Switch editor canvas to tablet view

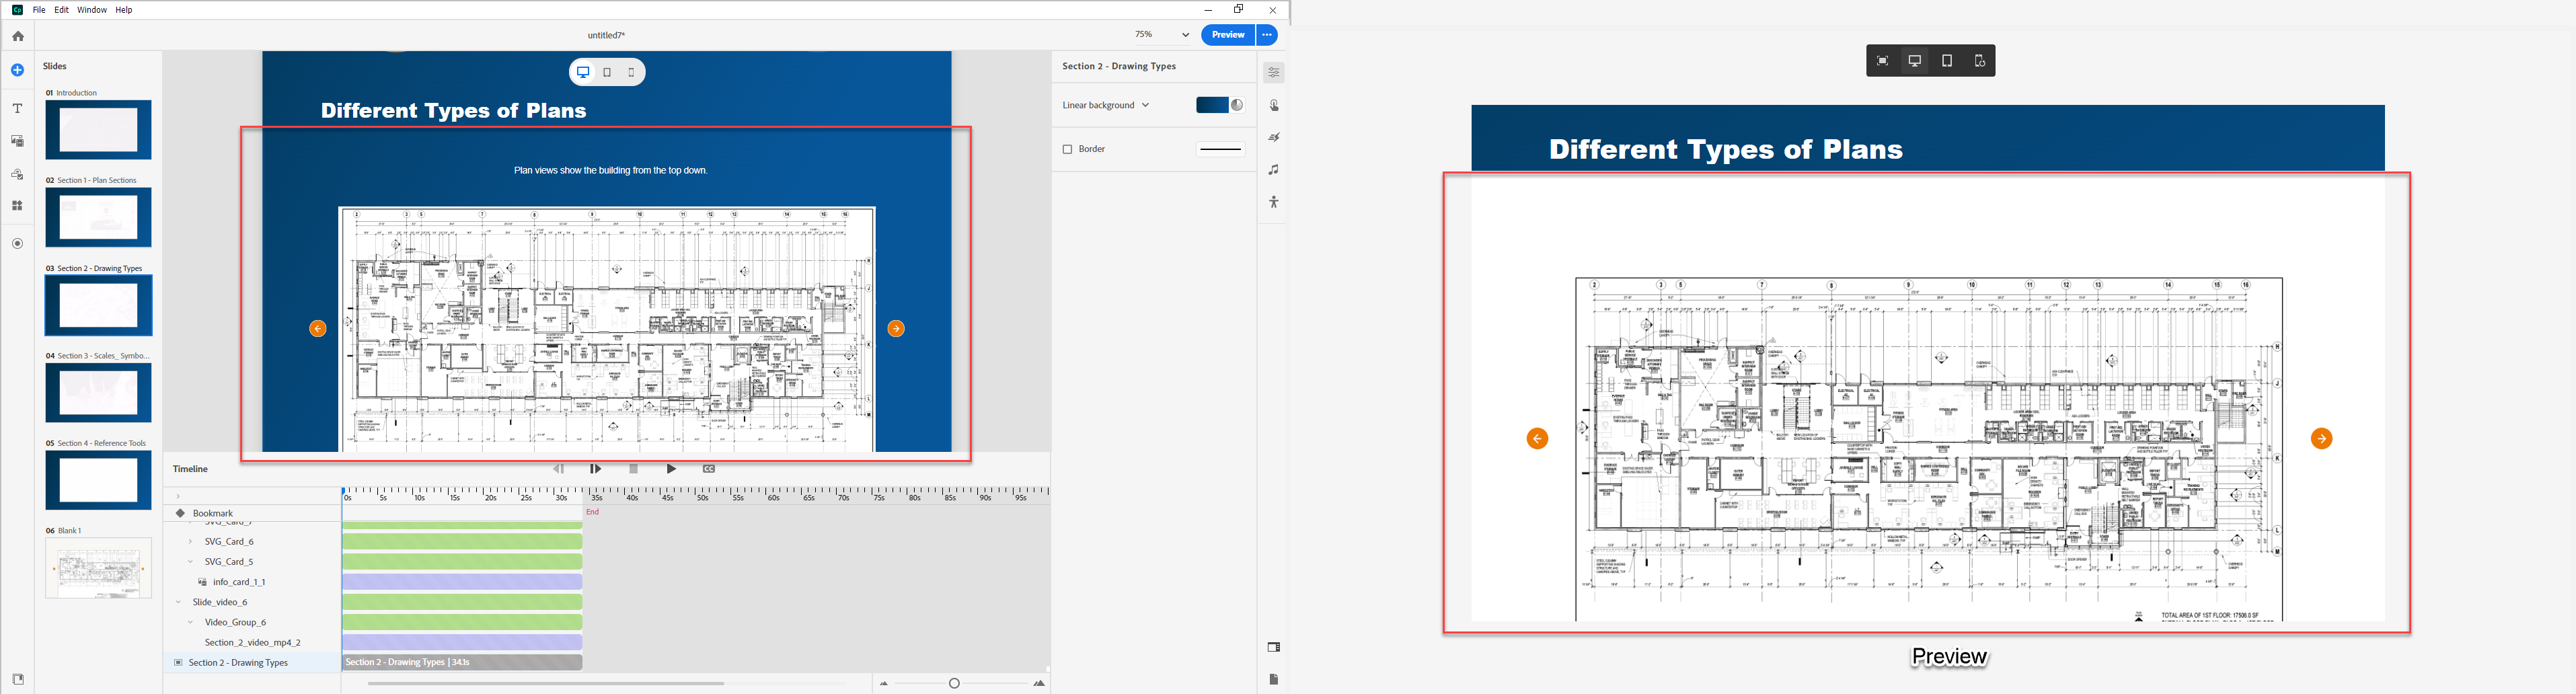(x=607, y=72)
